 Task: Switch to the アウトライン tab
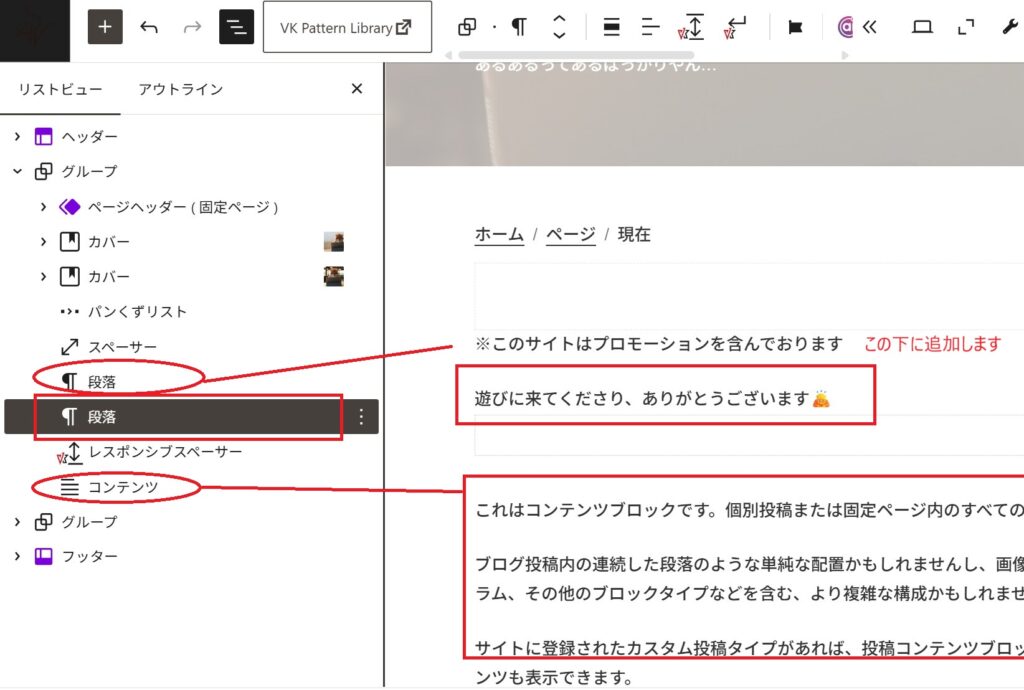tap(181, 89)
